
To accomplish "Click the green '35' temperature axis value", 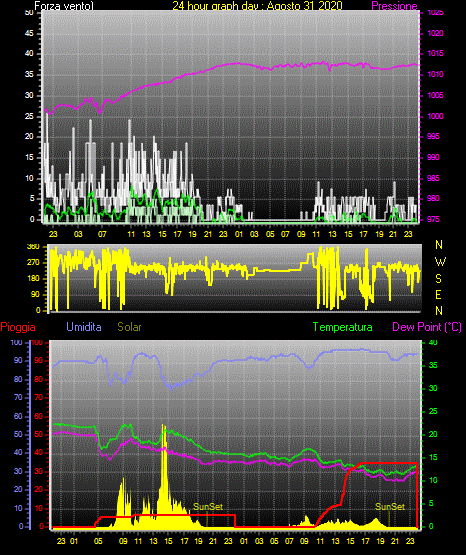I will [433, 365].
